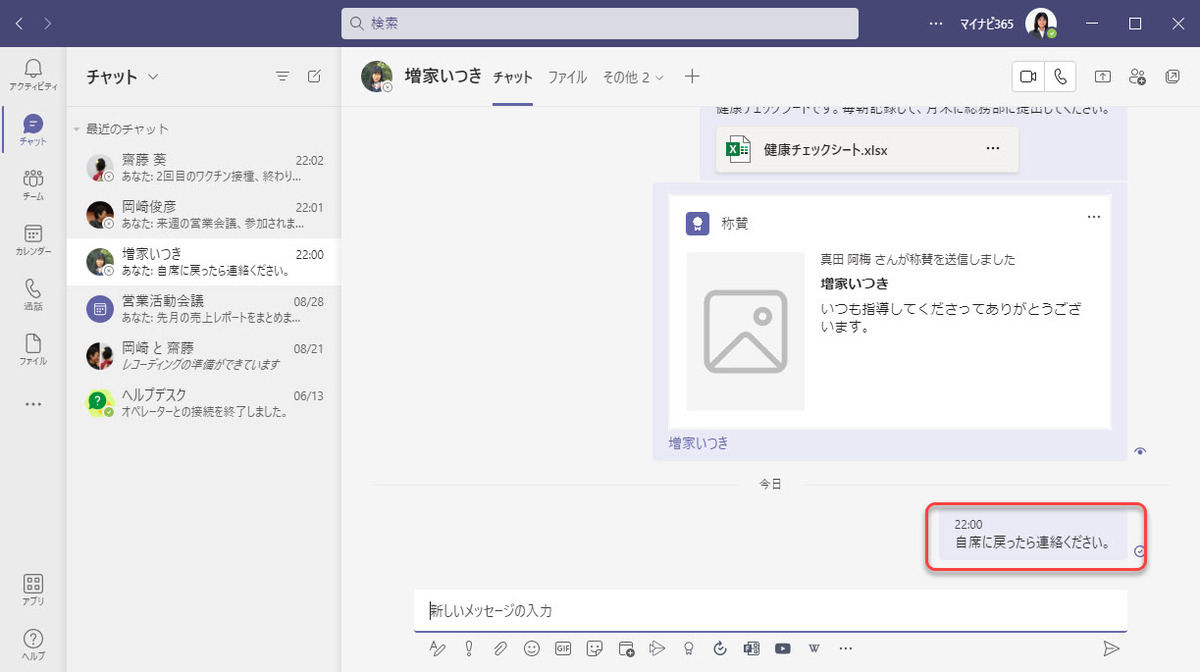
Task: Pop out the chat into new window
Action: pyautogui.click(x=1172, y=76)
